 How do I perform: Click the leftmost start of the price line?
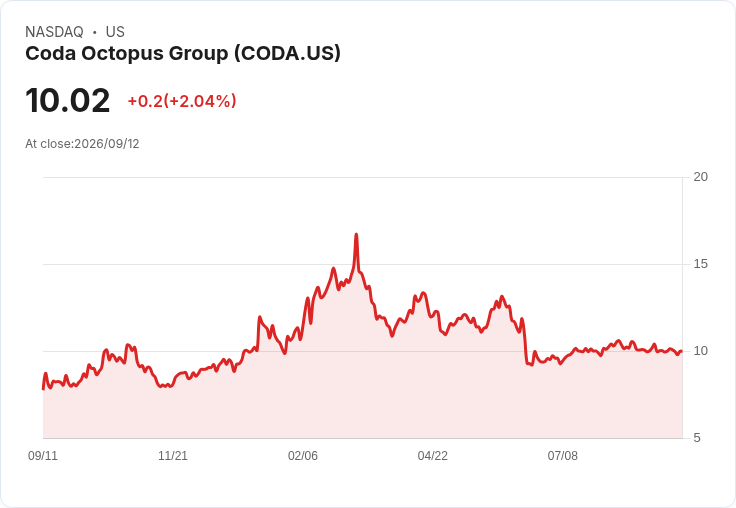point(43,388)
